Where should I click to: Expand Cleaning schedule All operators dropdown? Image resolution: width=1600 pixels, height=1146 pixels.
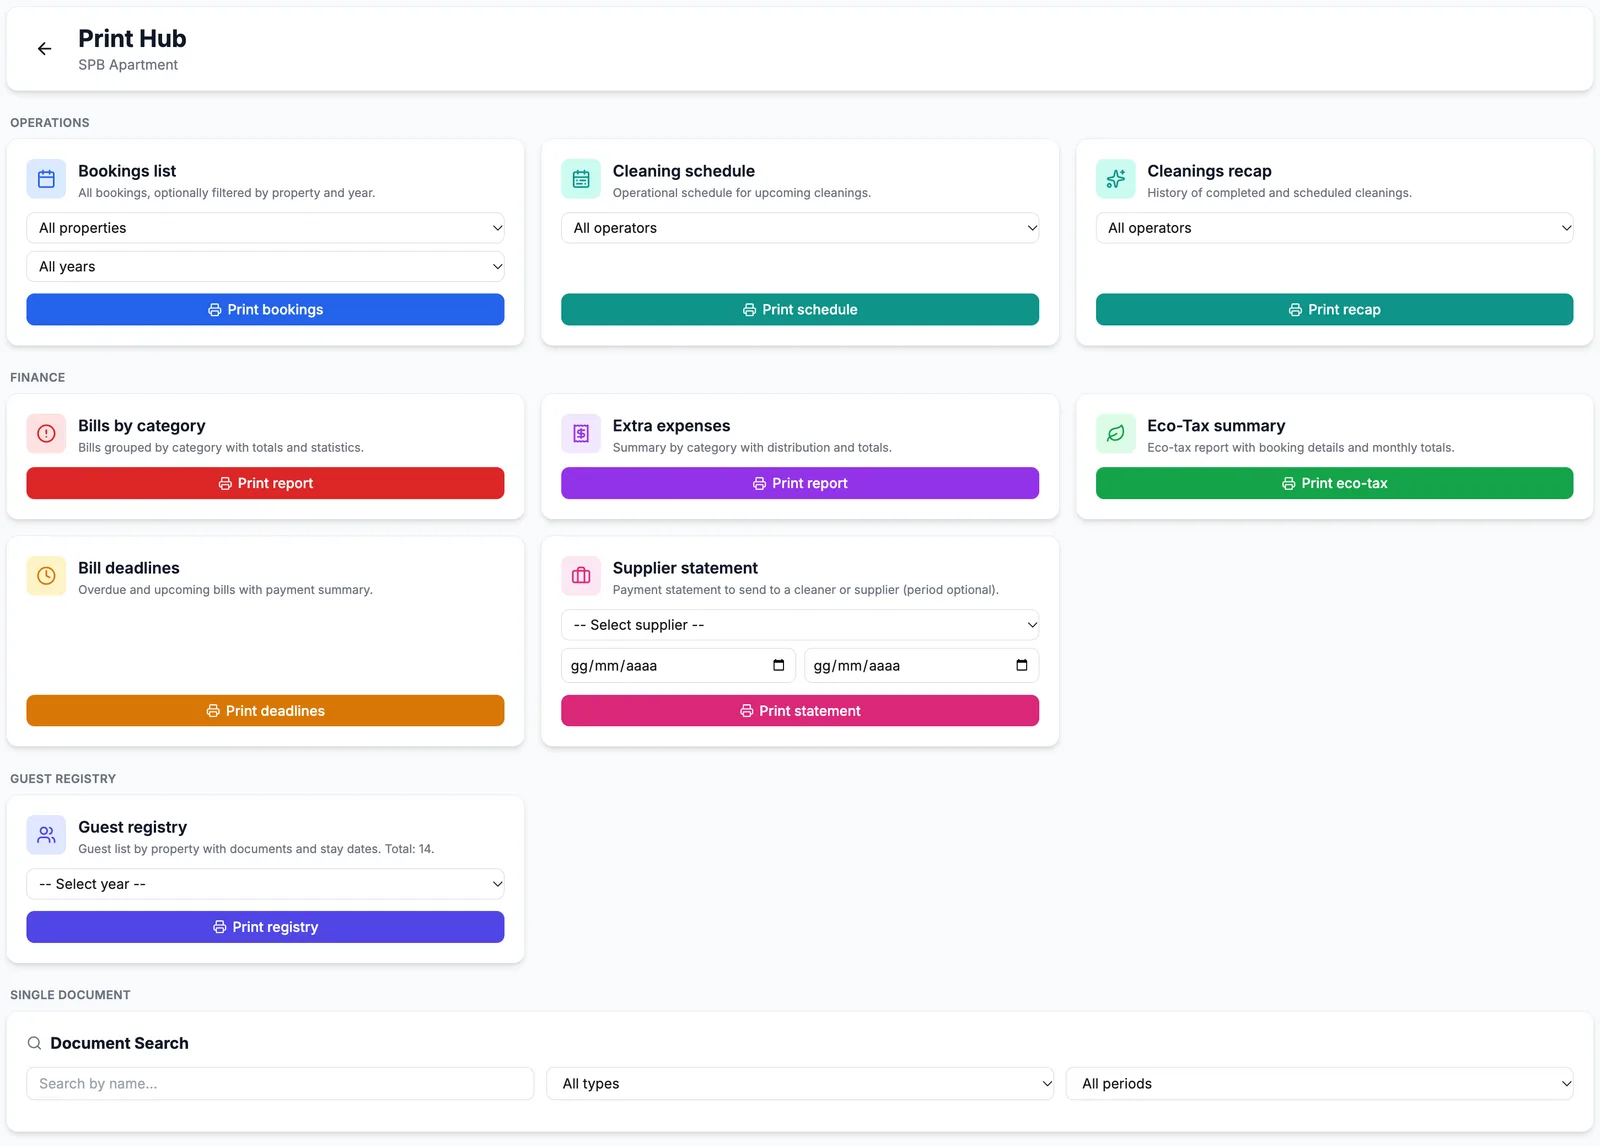(x=800, y=228)
